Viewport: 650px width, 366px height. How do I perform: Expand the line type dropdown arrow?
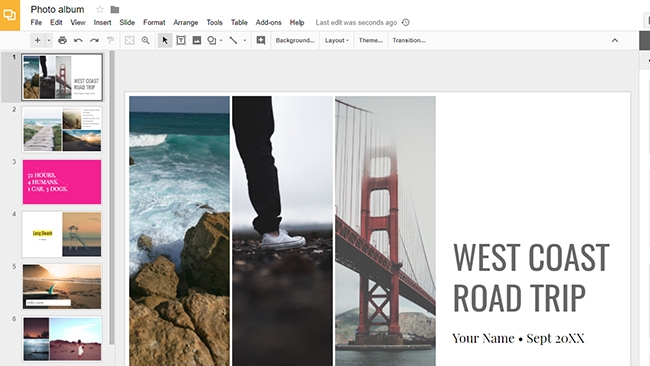(x=245, y=40)
